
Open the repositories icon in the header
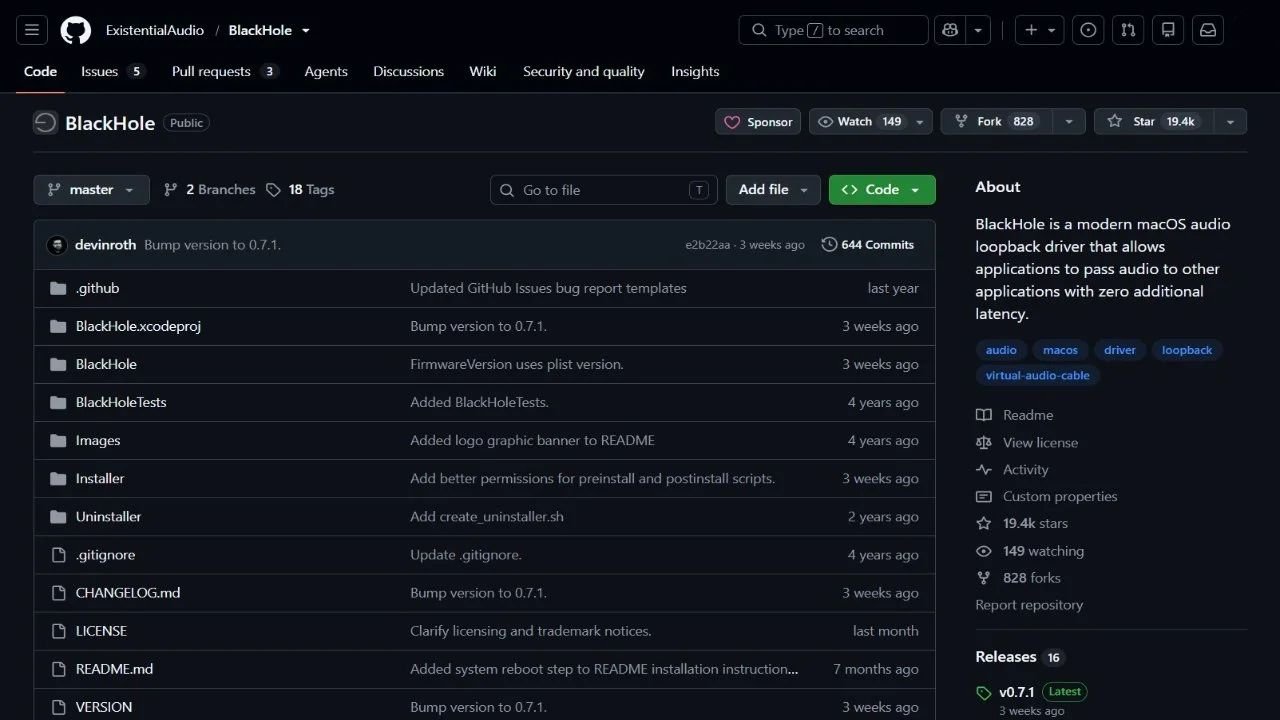(1168, 30)
